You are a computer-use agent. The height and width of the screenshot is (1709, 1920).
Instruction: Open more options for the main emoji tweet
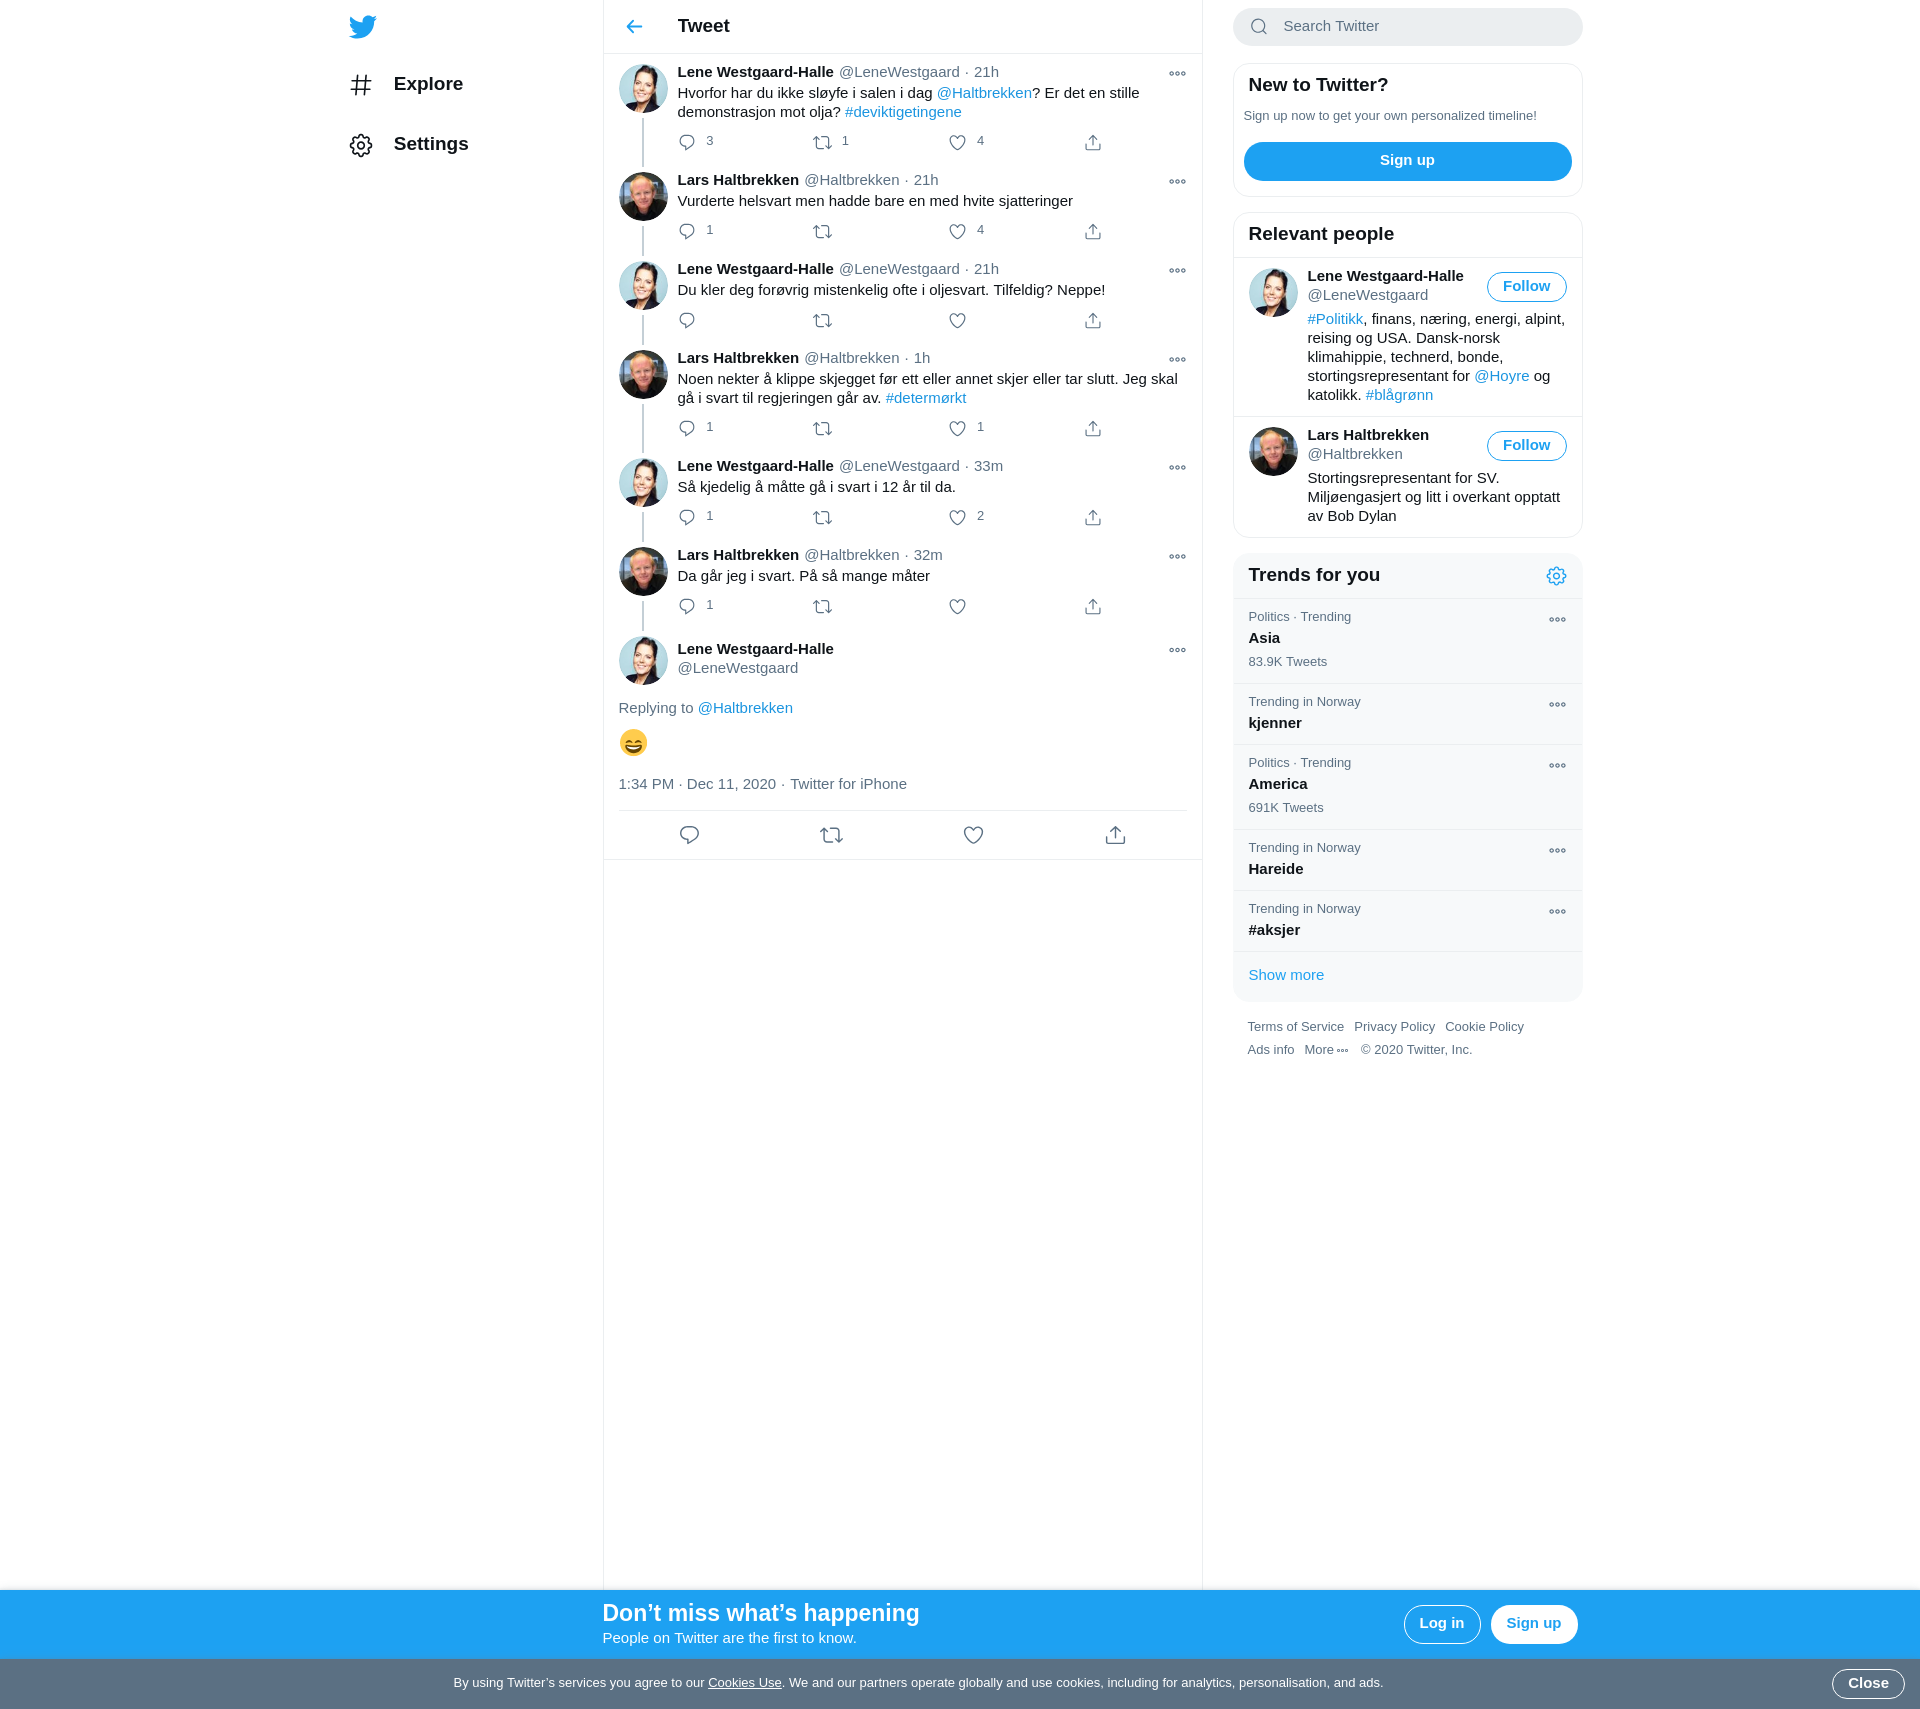click(1177, 650)
